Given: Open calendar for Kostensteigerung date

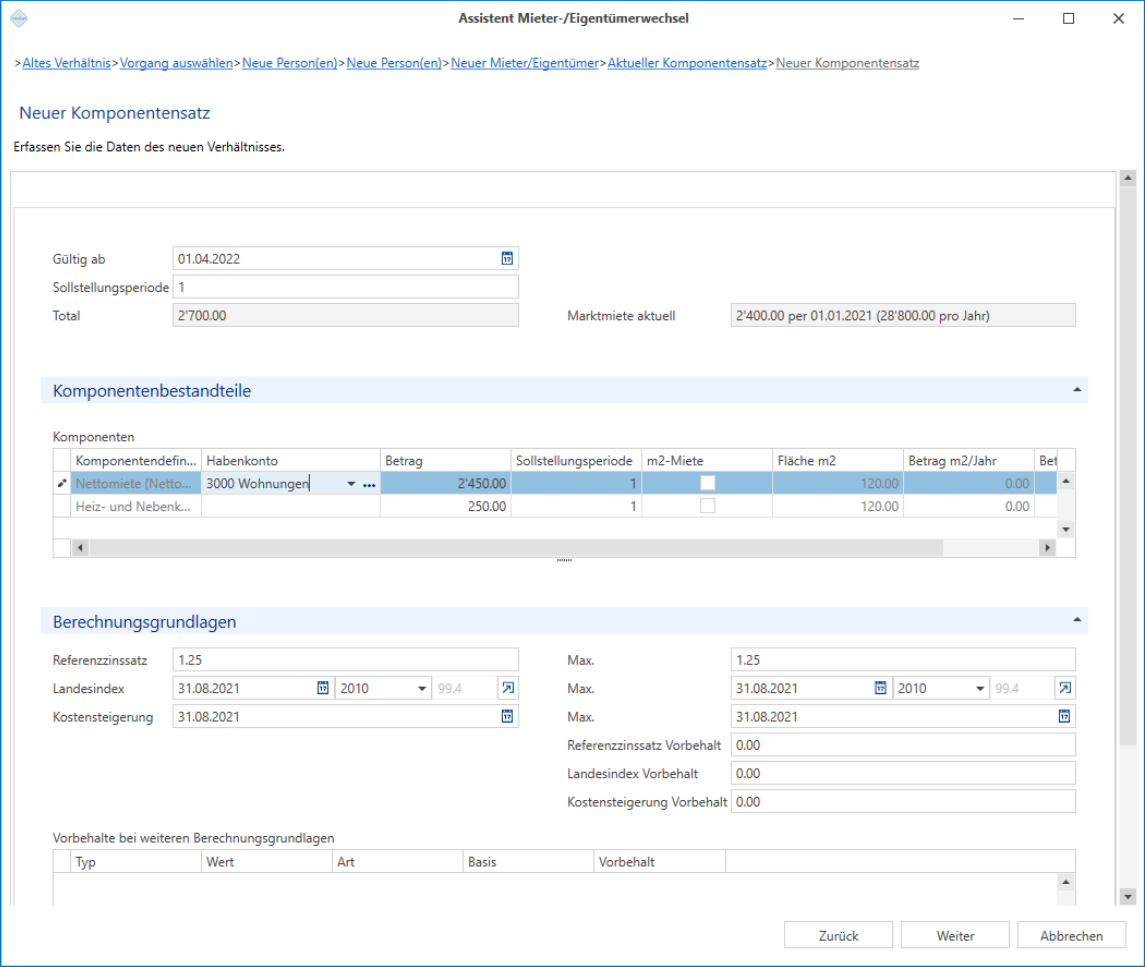Looking at the screenshot, I should click(507, 716).
